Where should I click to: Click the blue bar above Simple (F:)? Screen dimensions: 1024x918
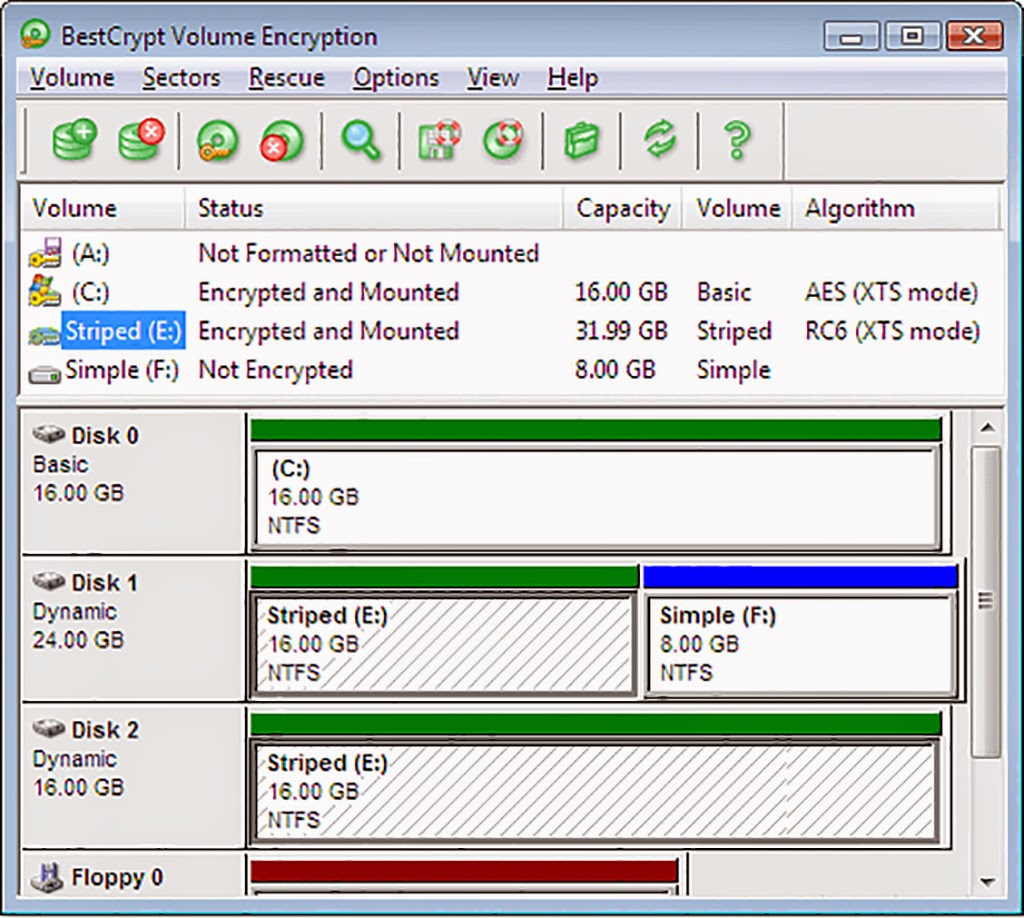click(x=801, y=577)
